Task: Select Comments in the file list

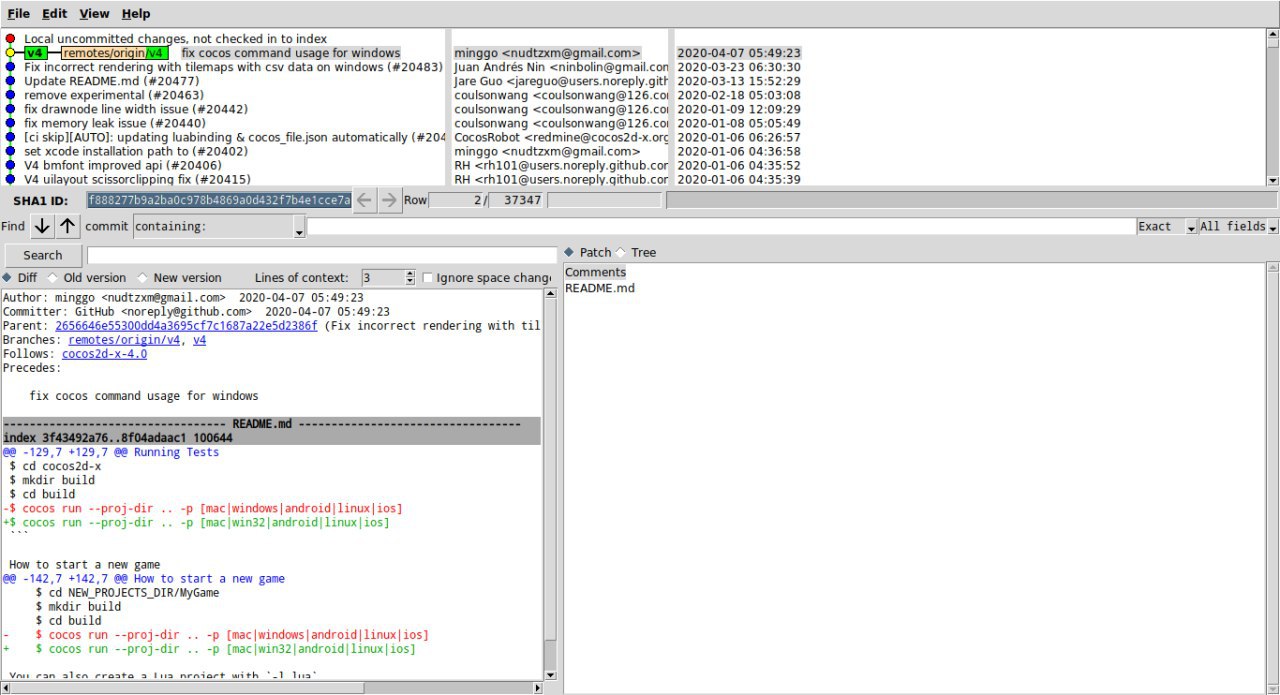Action: [595, 272]
